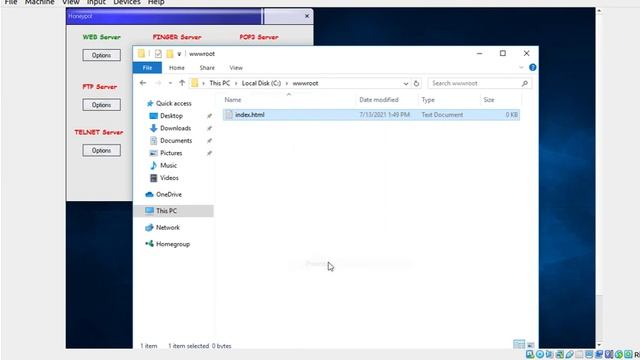Image resolution: width=640 pixels, height=360 pixels.
Task: Expand the address bar history dropdown
Action: tap(406, 83)
